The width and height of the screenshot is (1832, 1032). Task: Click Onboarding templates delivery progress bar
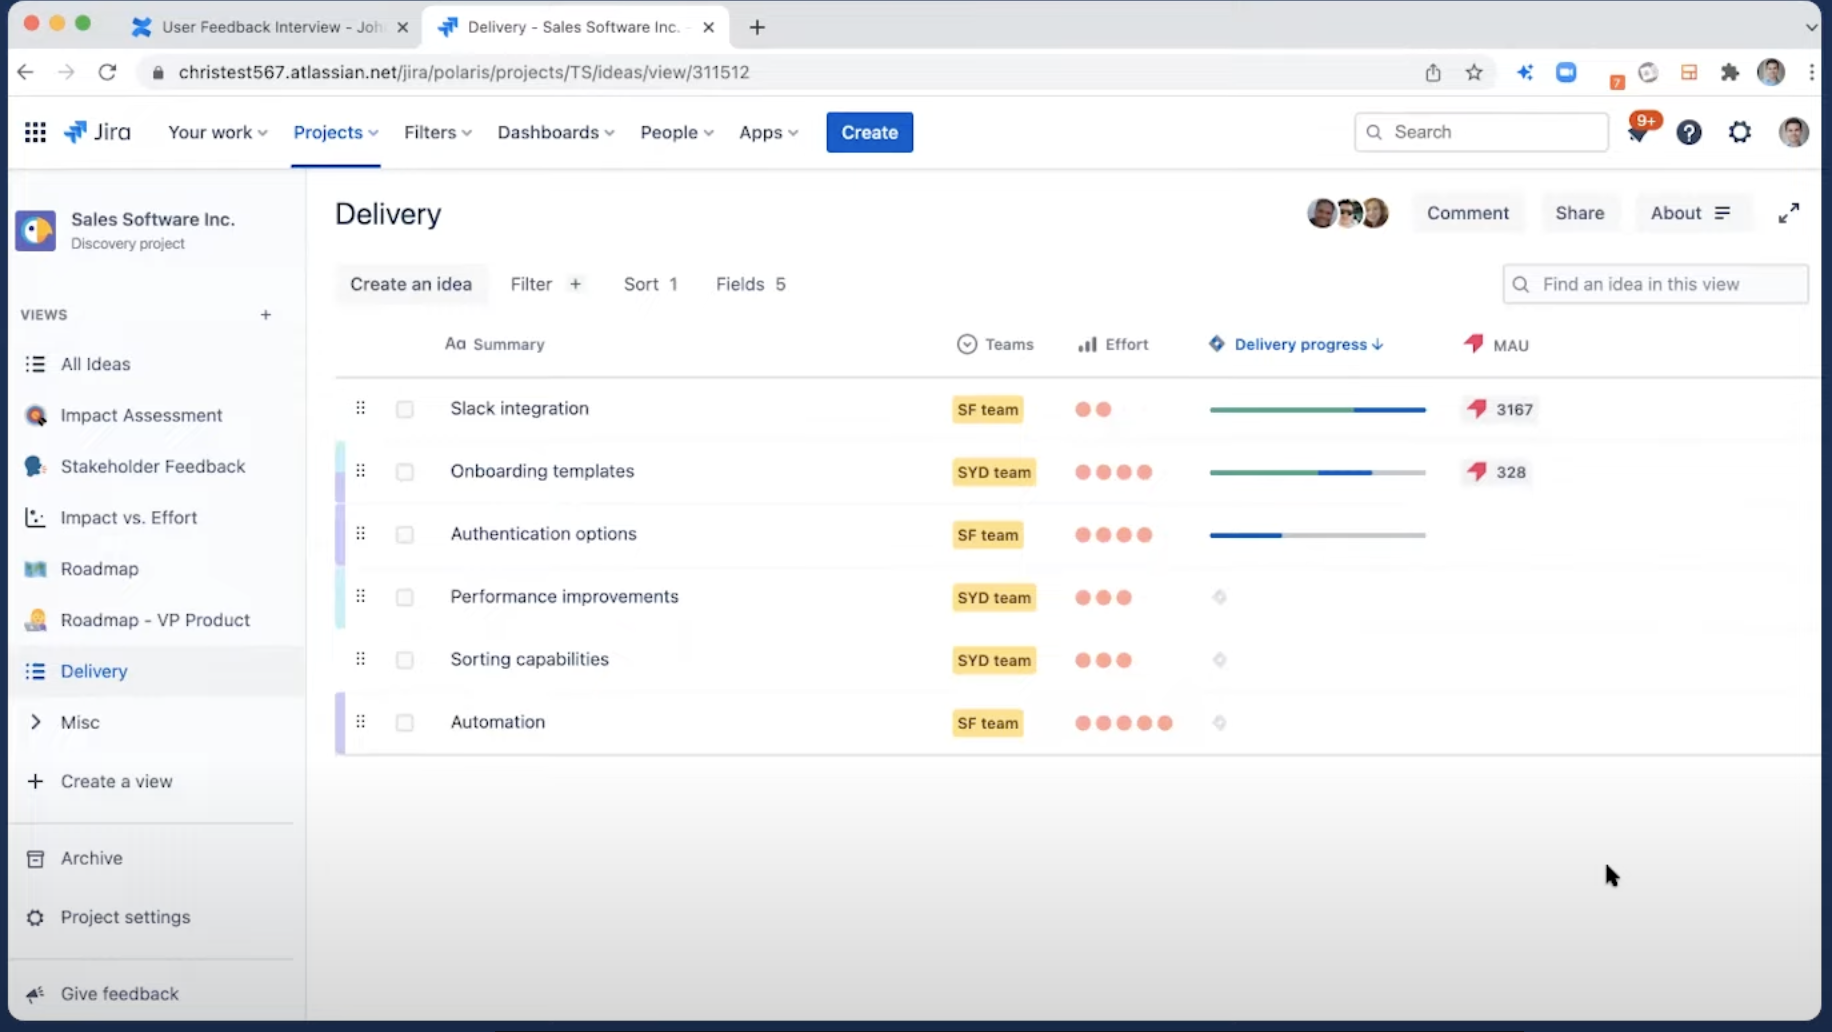pos(1317,472)
